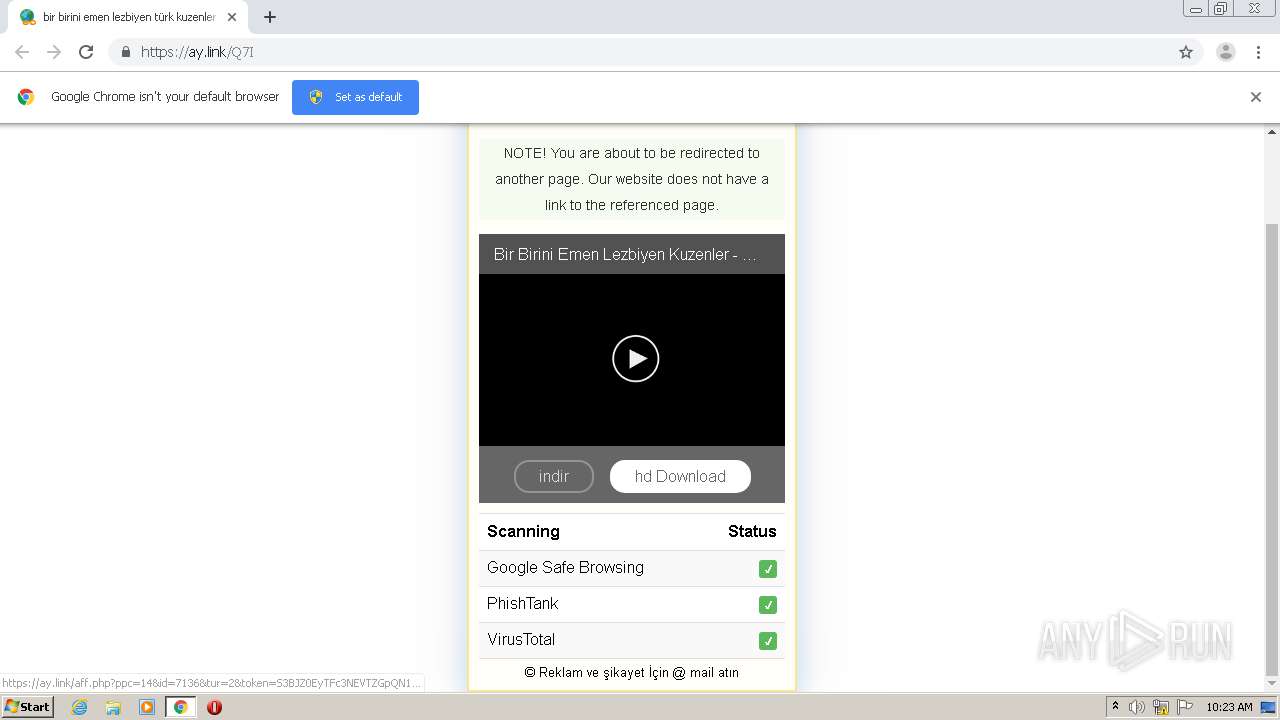Screen dimensions: 1280x720
Task: Select the 'bir birini emen' tab
Action: pos(128,17)
